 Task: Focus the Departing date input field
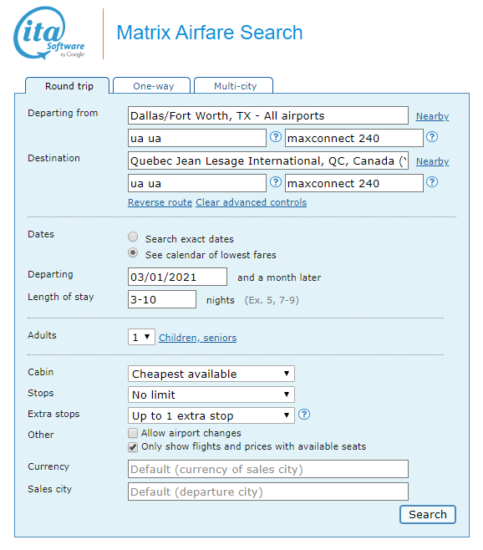pyautogui.click(x=177, y=277)
